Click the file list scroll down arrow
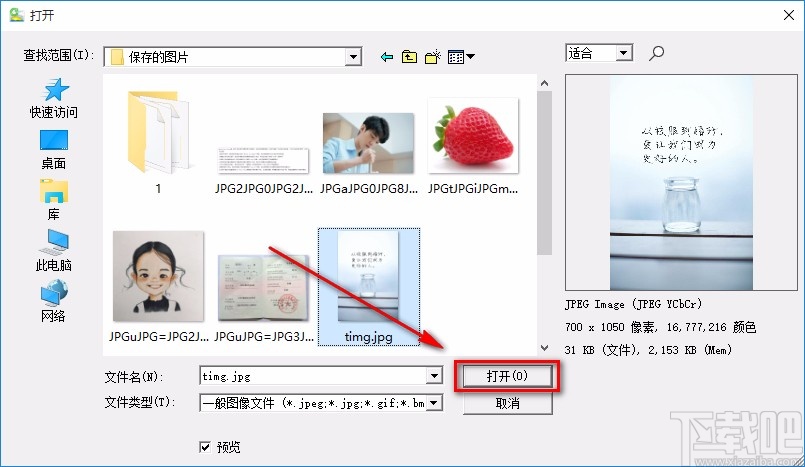Viewport: 805px width, 467px height. pos(545,348)
